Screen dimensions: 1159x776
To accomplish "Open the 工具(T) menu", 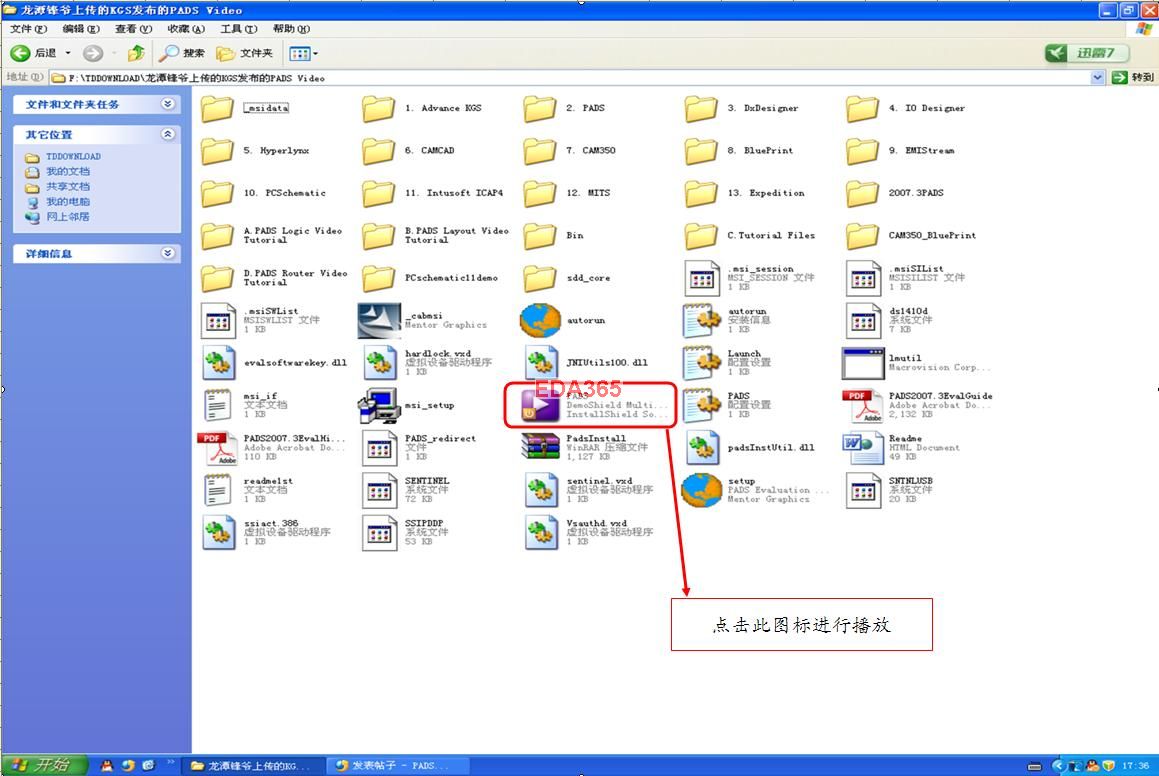I will (x=238, y=29).
